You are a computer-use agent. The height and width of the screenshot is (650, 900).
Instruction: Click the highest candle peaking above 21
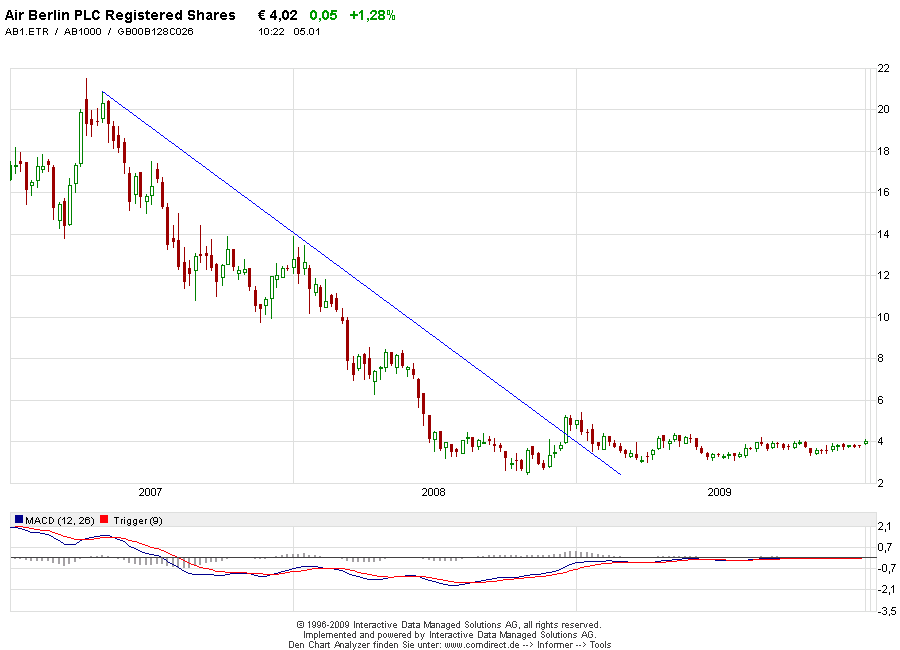86,109
